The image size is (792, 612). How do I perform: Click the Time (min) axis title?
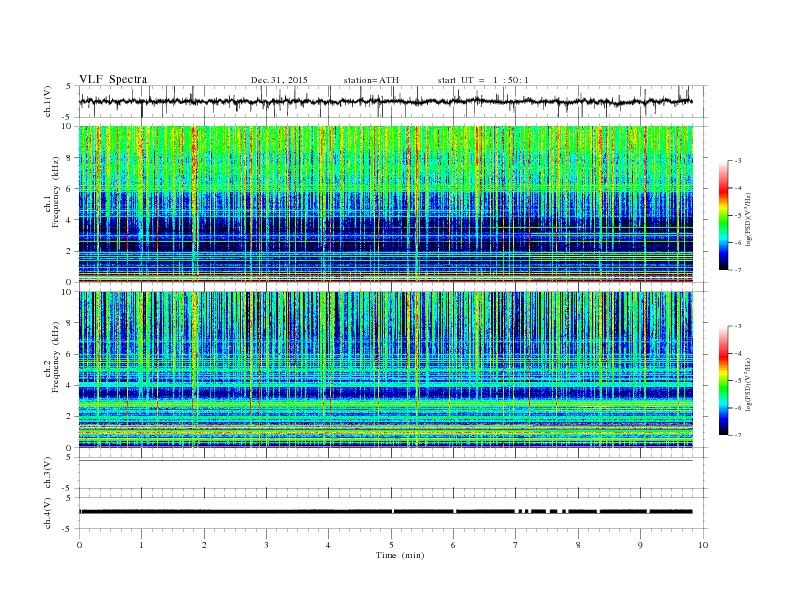[x=400, y=555]
